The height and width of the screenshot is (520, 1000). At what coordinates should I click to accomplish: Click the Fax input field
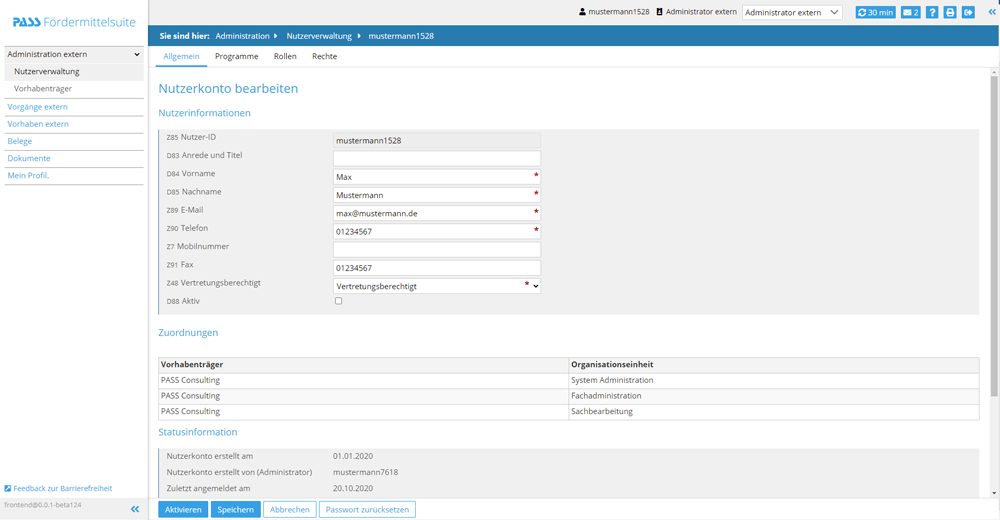437,267
